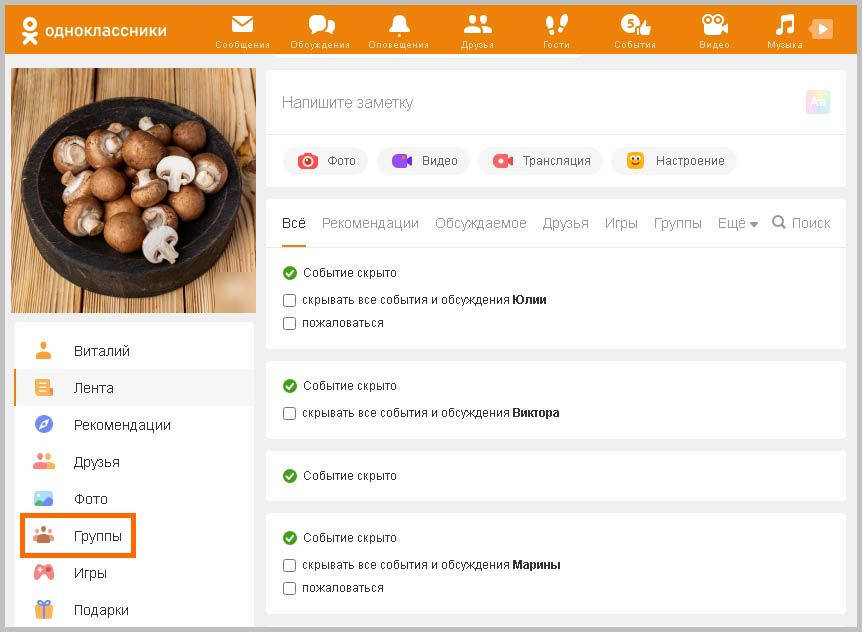862x632 pixels.
Task: Open Подарки link text in sidebar
Action: coord(101,610)
